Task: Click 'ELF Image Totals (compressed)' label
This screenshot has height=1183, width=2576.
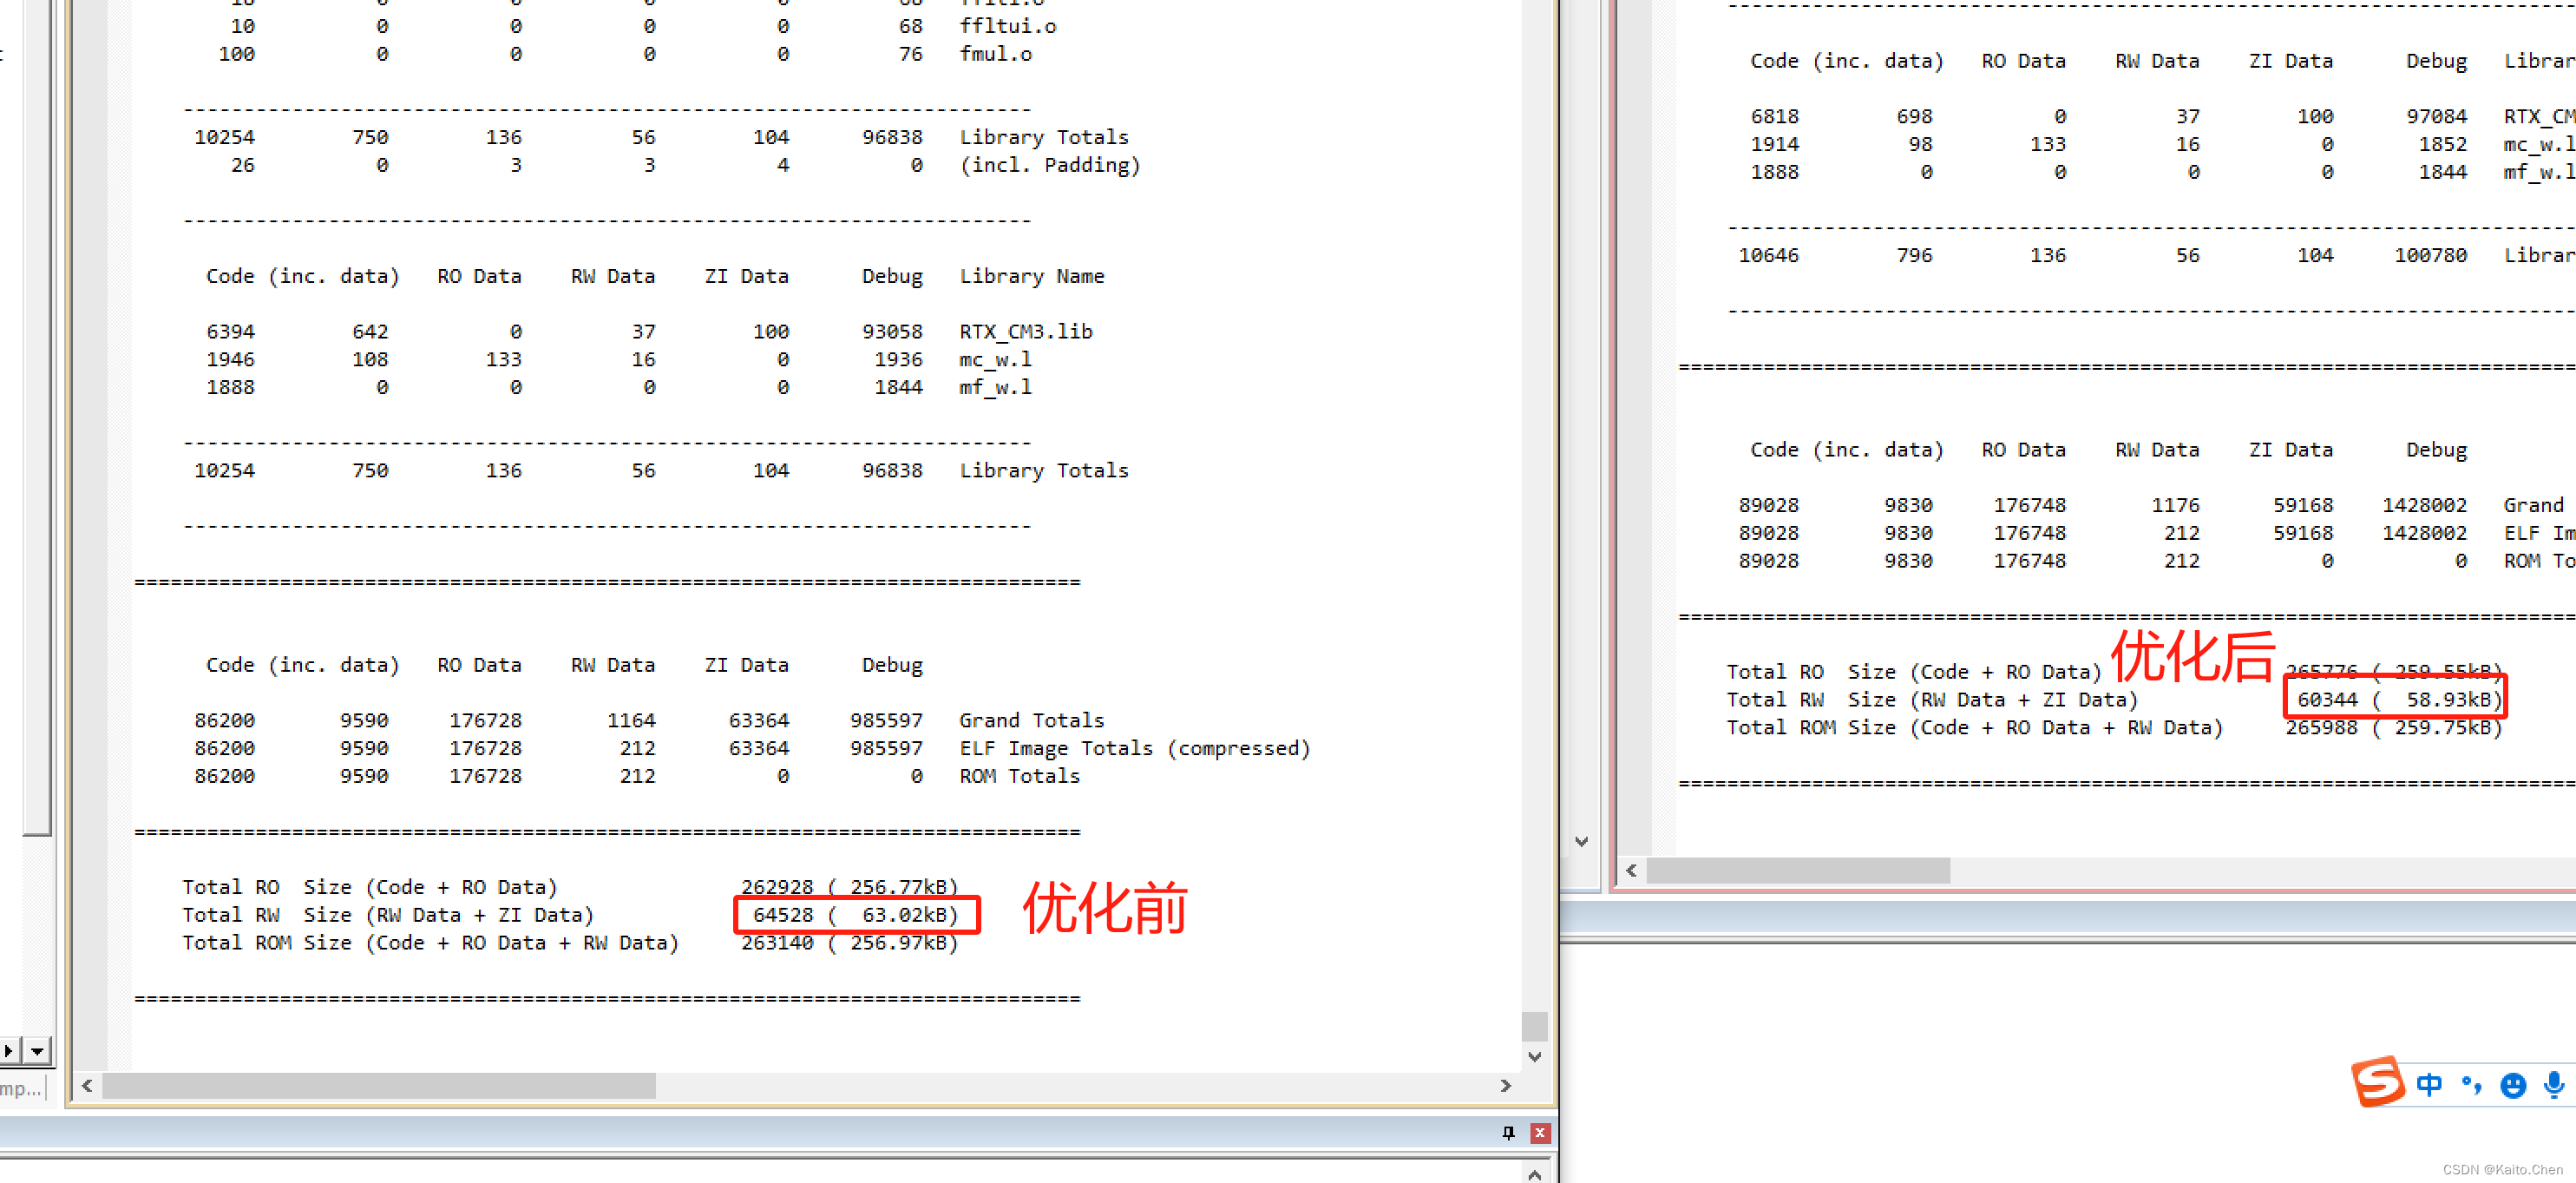Action: pos(1134,748)
